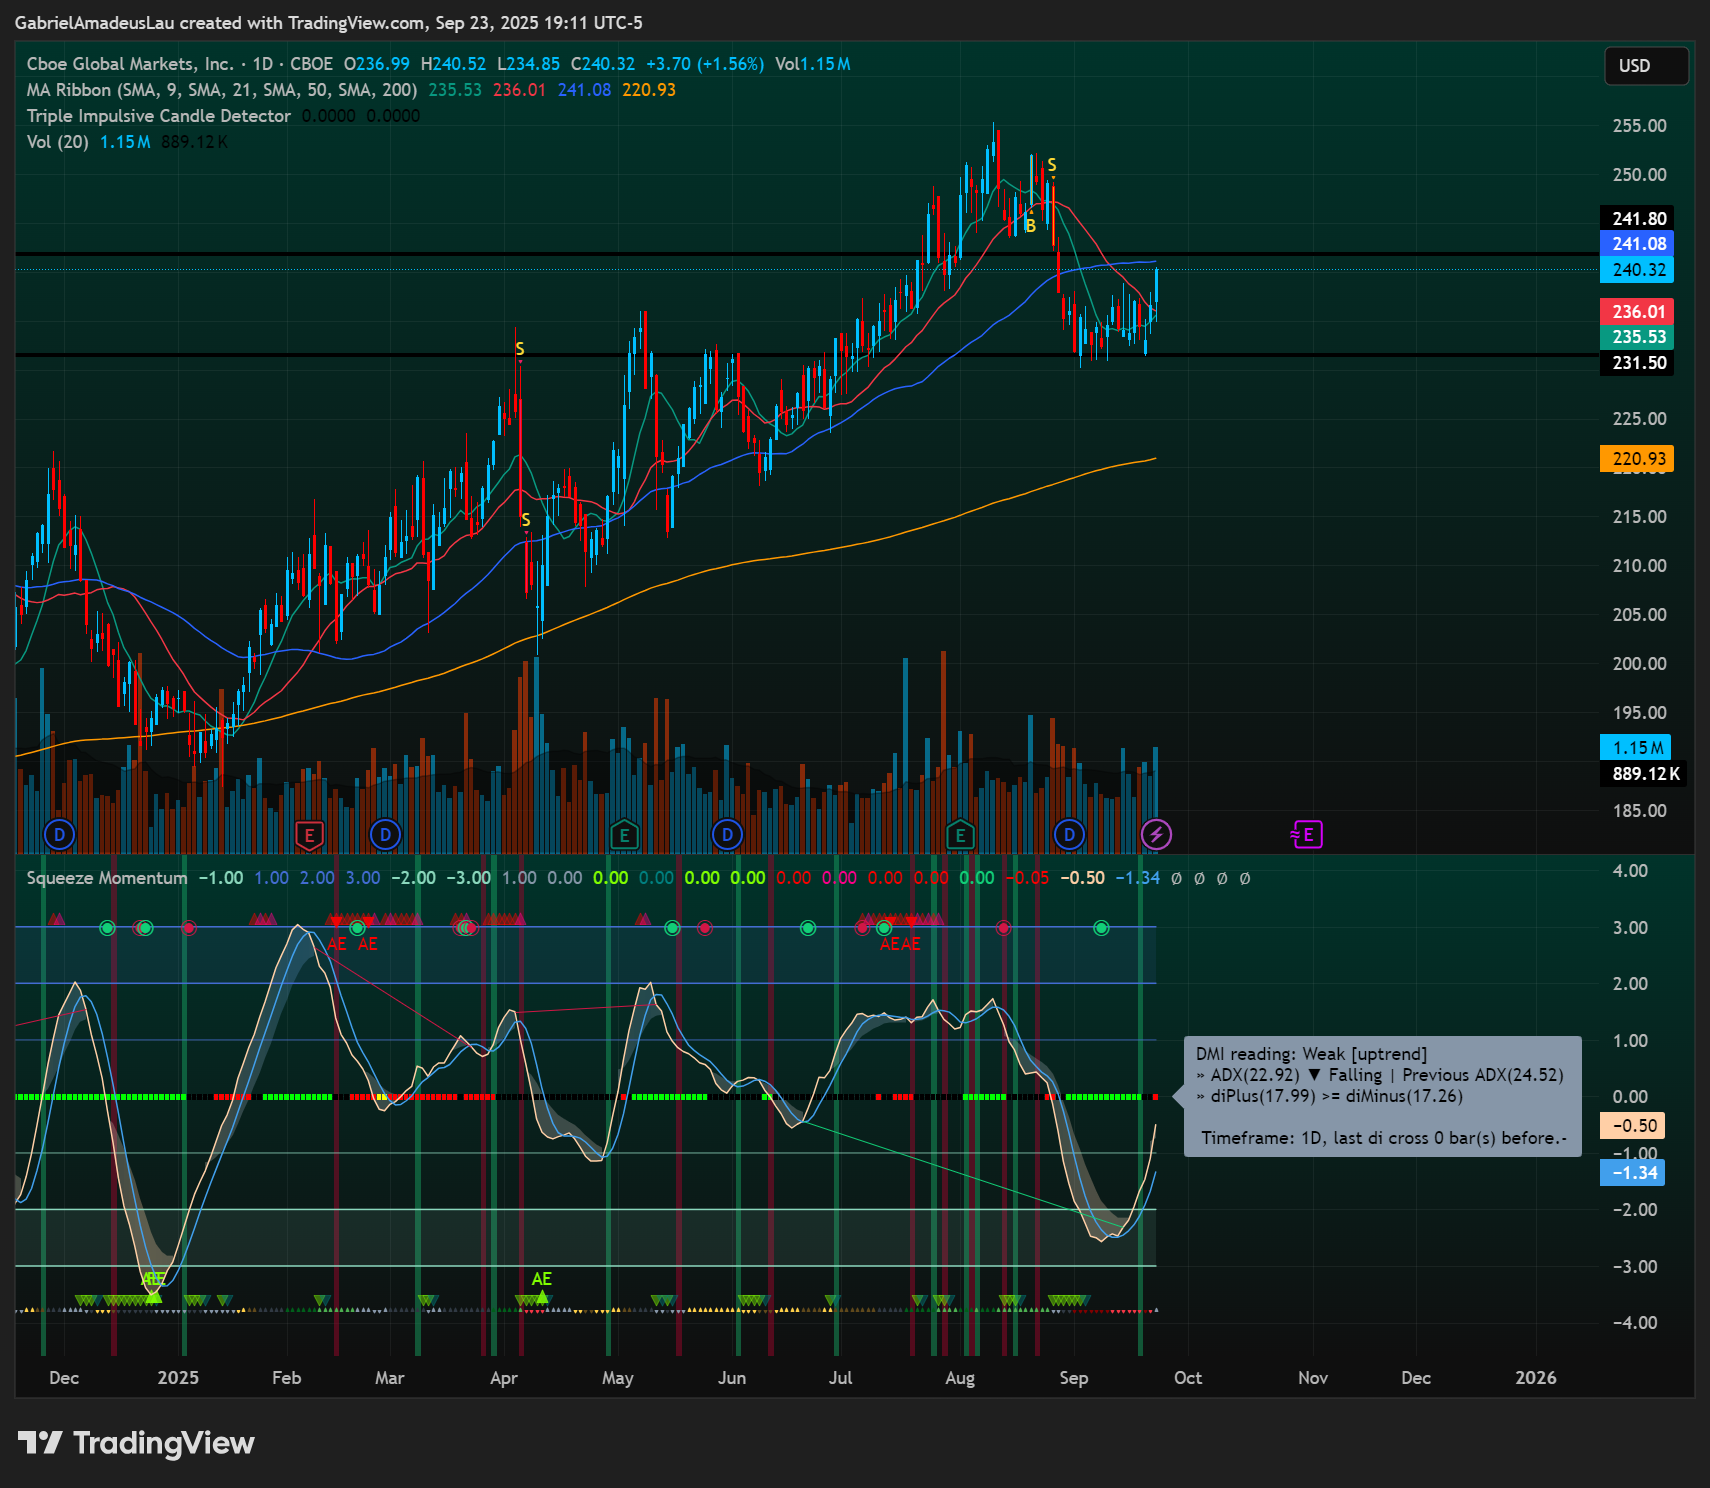The height and width of the screenshot is (1488, 1710).
Task: Open the green earnings marker near May
Action: click(x=624, y=834)
